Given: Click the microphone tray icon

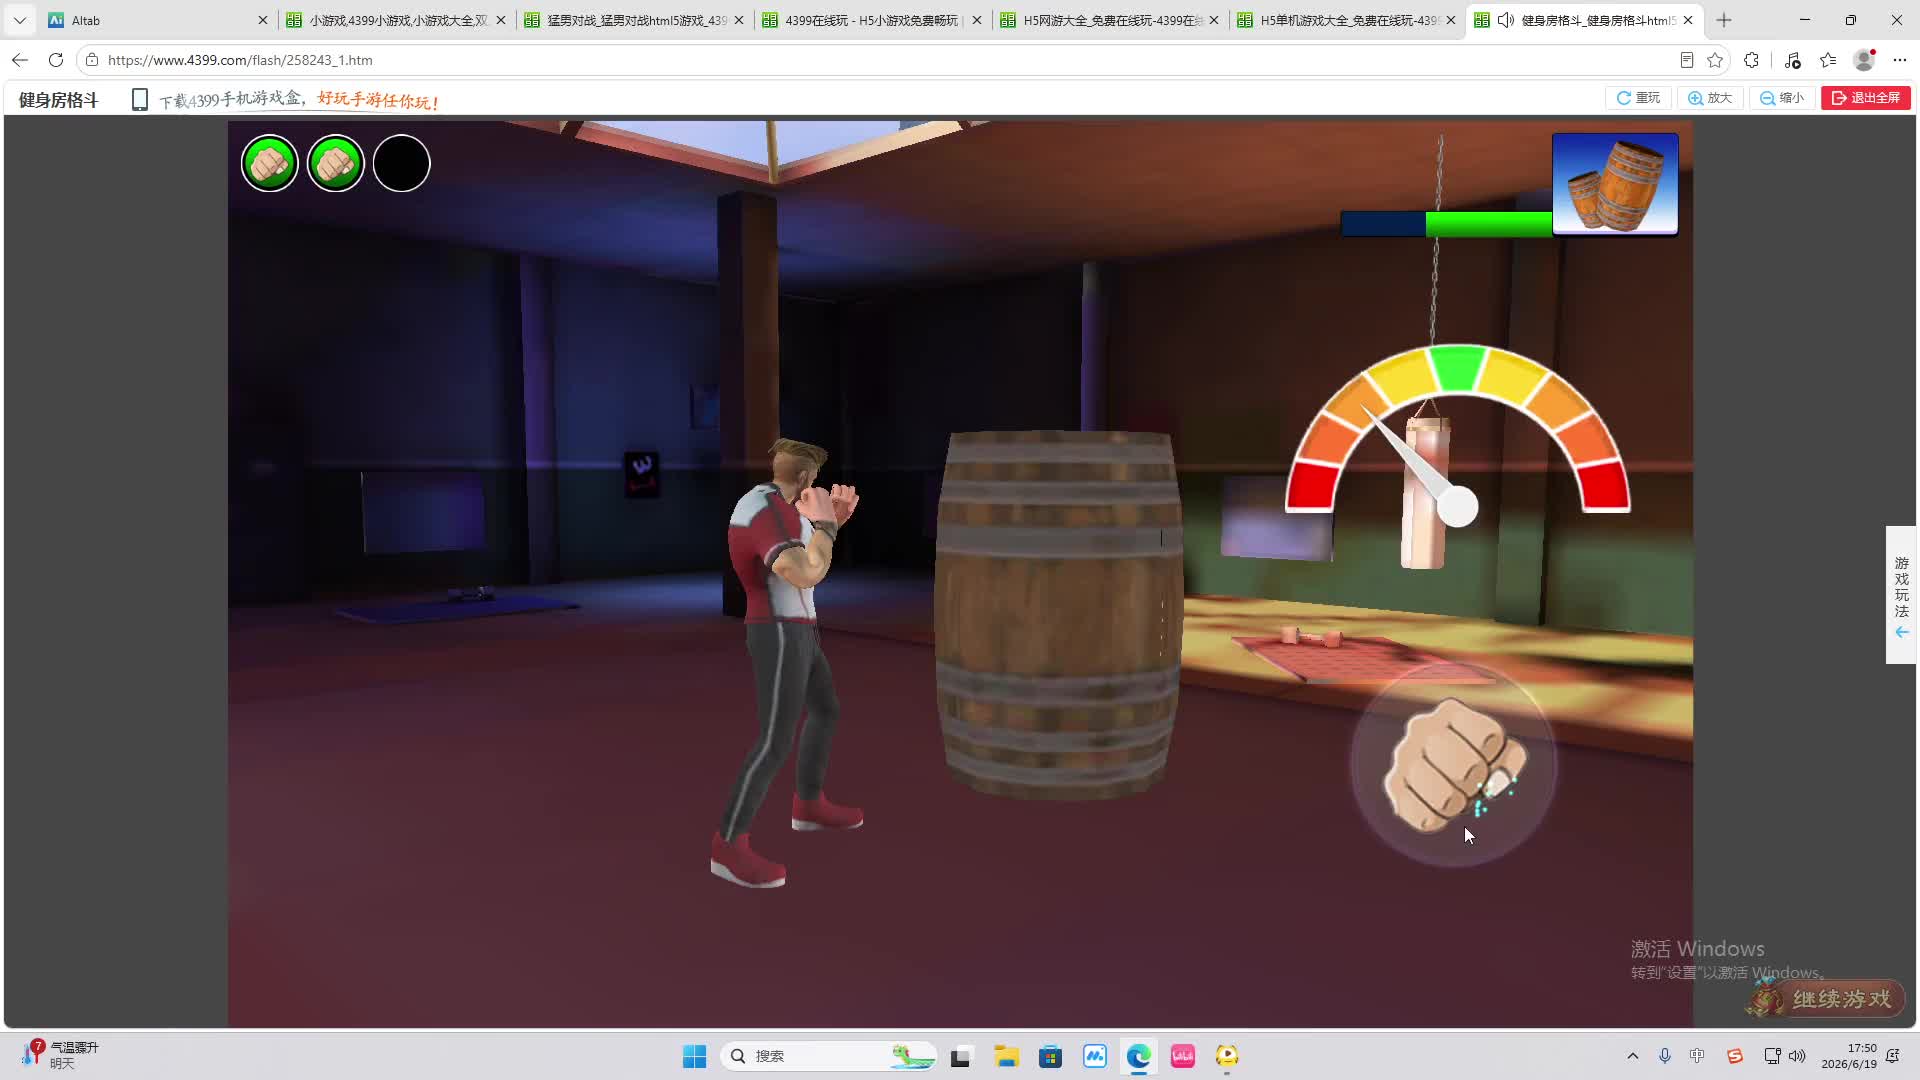Looking at the screenshot, I should click(1665, 1056).
